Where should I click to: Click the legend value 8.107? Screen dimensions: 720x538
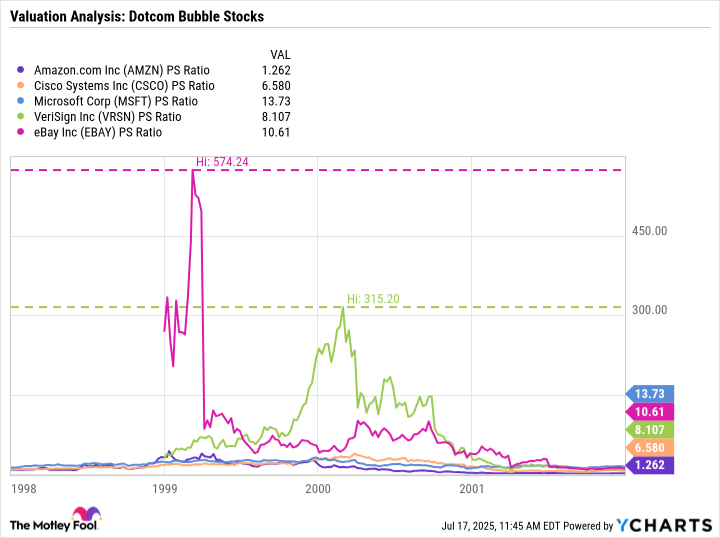(276, 117)
